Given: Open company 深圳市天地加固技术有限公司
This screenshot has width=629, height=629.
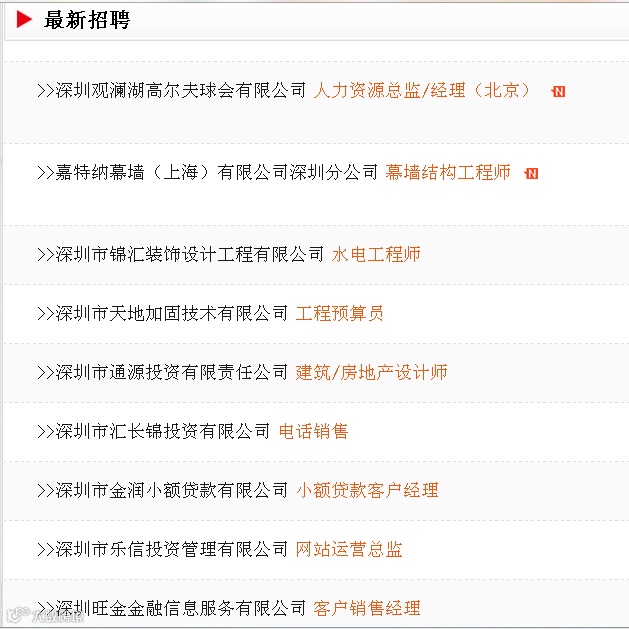Looking at the screenshot, I should [172, 313].
